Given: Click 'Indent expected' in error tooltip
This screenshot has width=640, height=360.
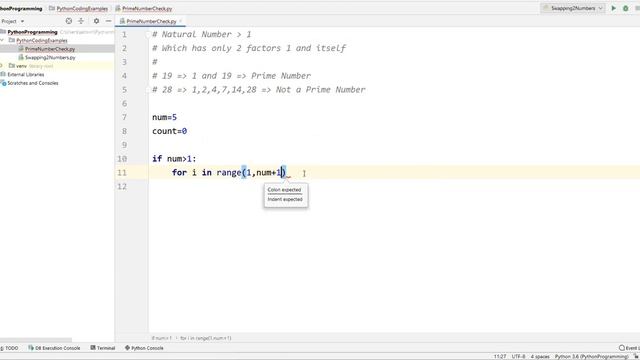Looking at the screenshot, I should coord(285,199).
